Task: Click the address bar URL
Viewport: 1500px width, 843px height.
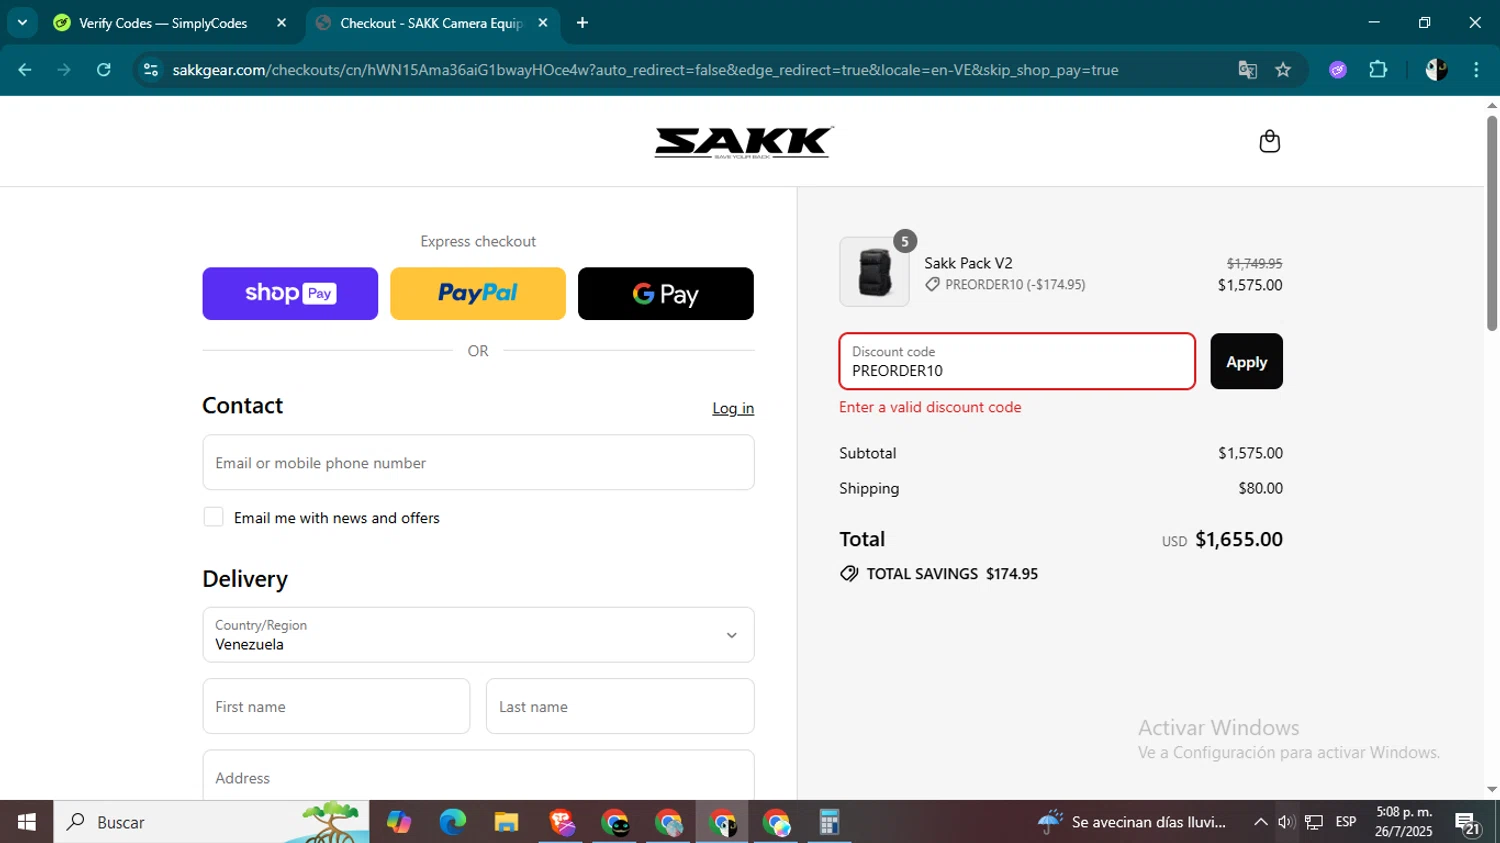Action: coord(645,70)
